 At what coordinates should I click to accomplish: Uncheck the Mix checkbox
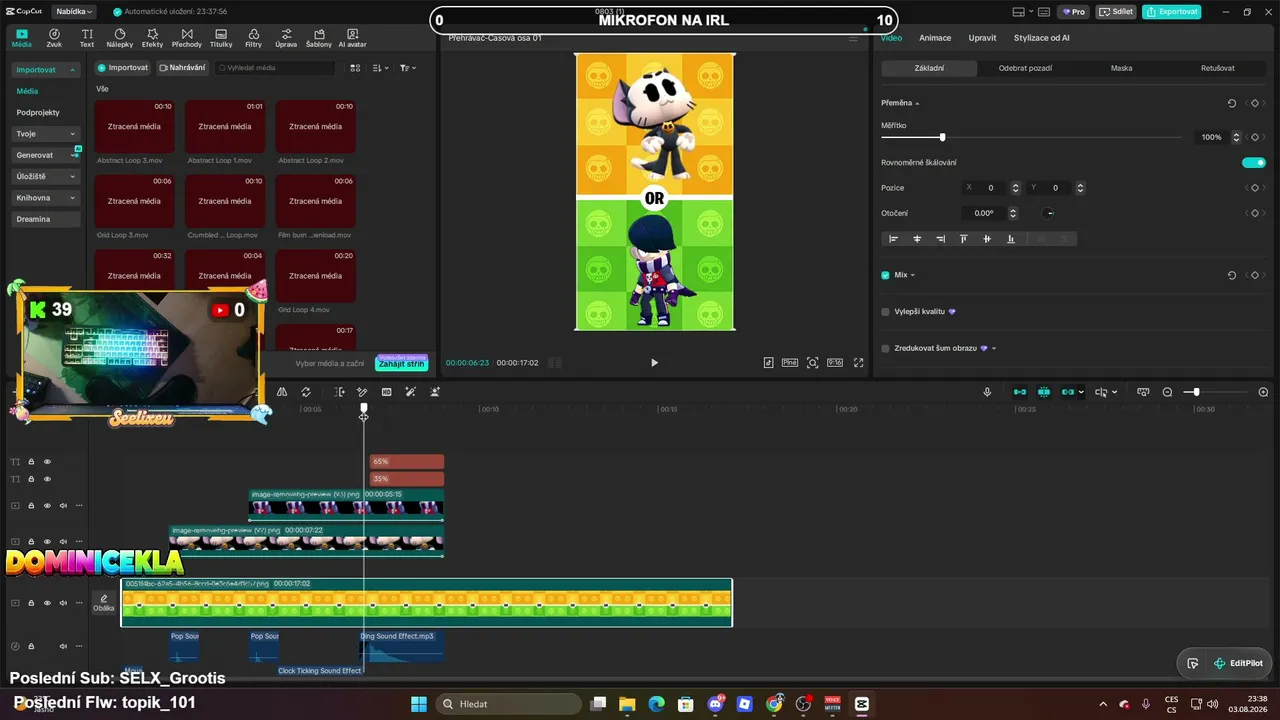[885, 275]
